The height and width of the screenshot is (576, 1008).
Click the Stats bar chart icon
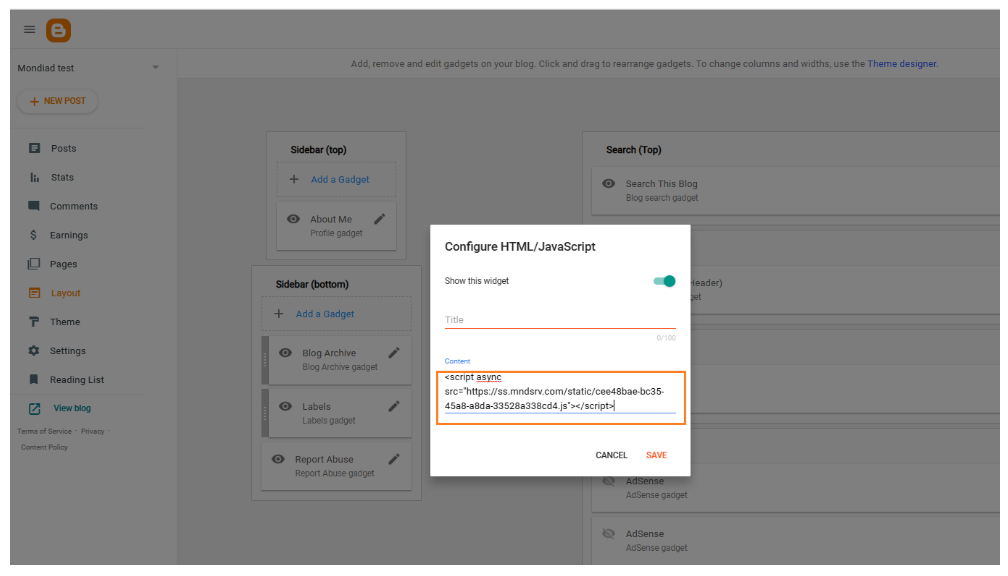click(x=35, y=177)
